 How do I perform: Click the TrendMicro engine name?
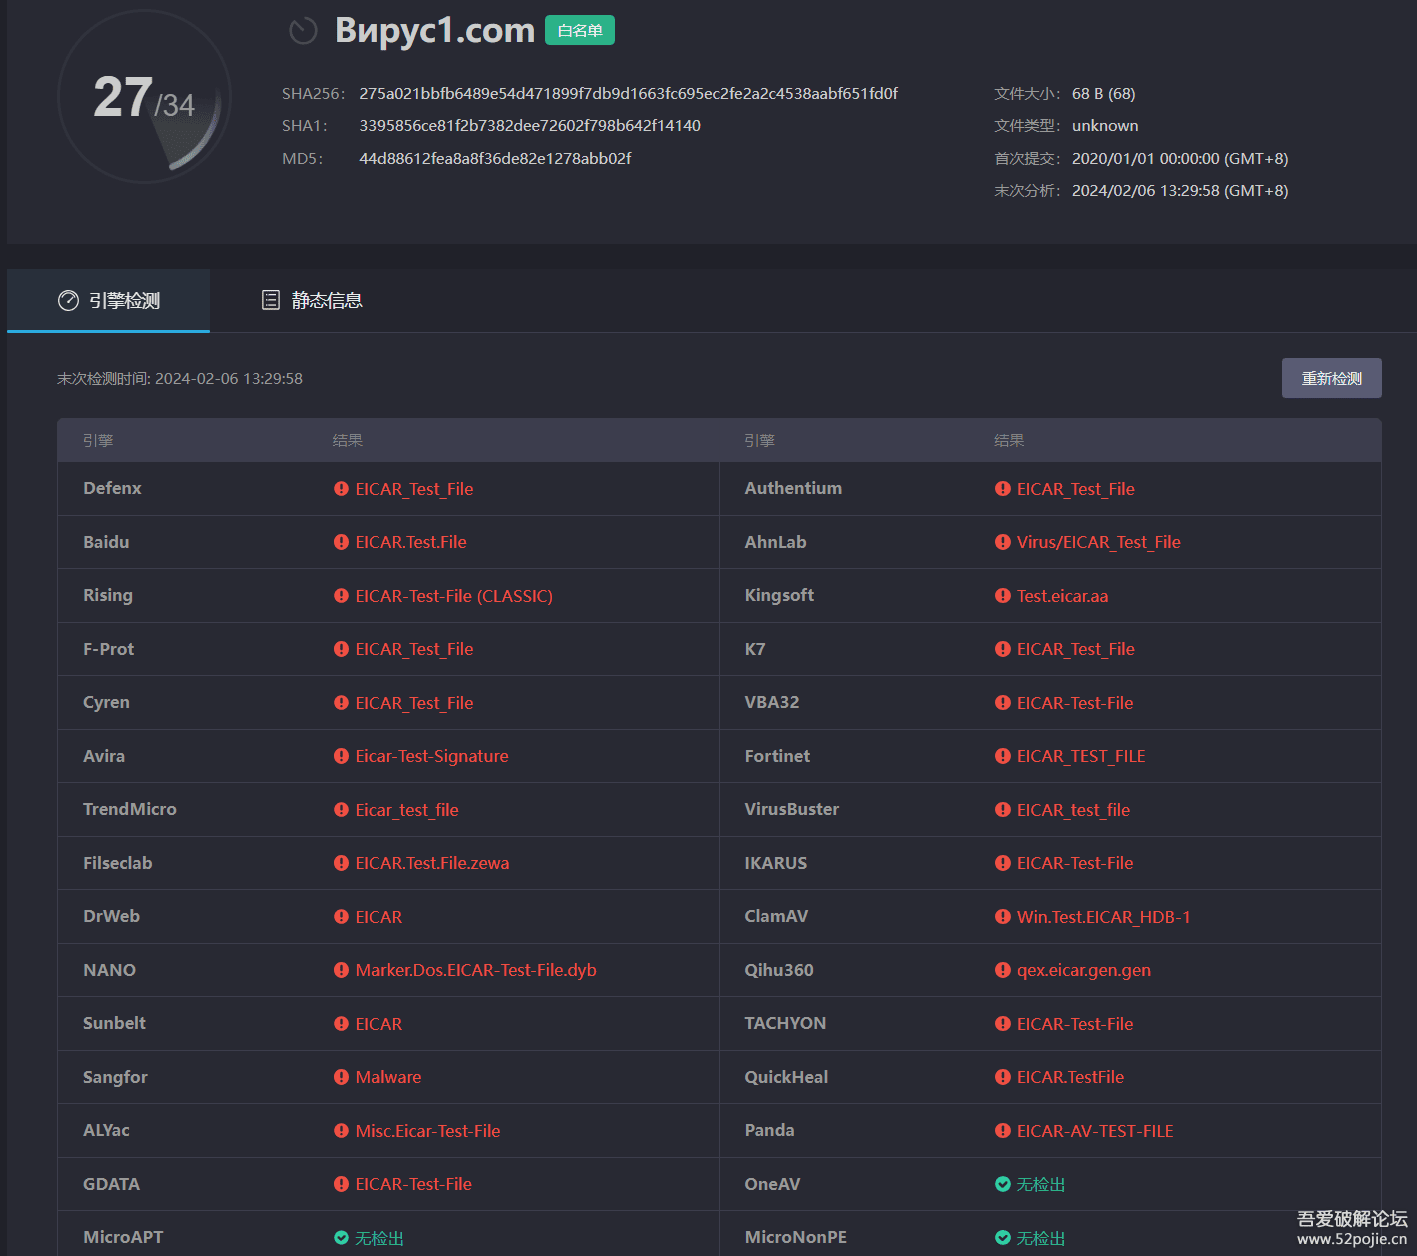click(x=130, y=809)
